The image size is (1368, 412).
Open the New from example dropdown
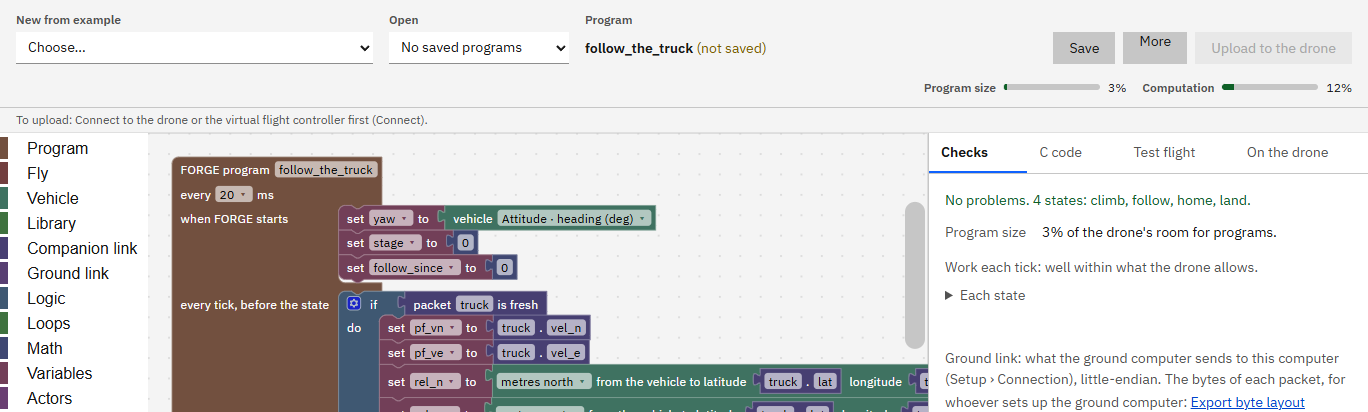pos(195,47)
